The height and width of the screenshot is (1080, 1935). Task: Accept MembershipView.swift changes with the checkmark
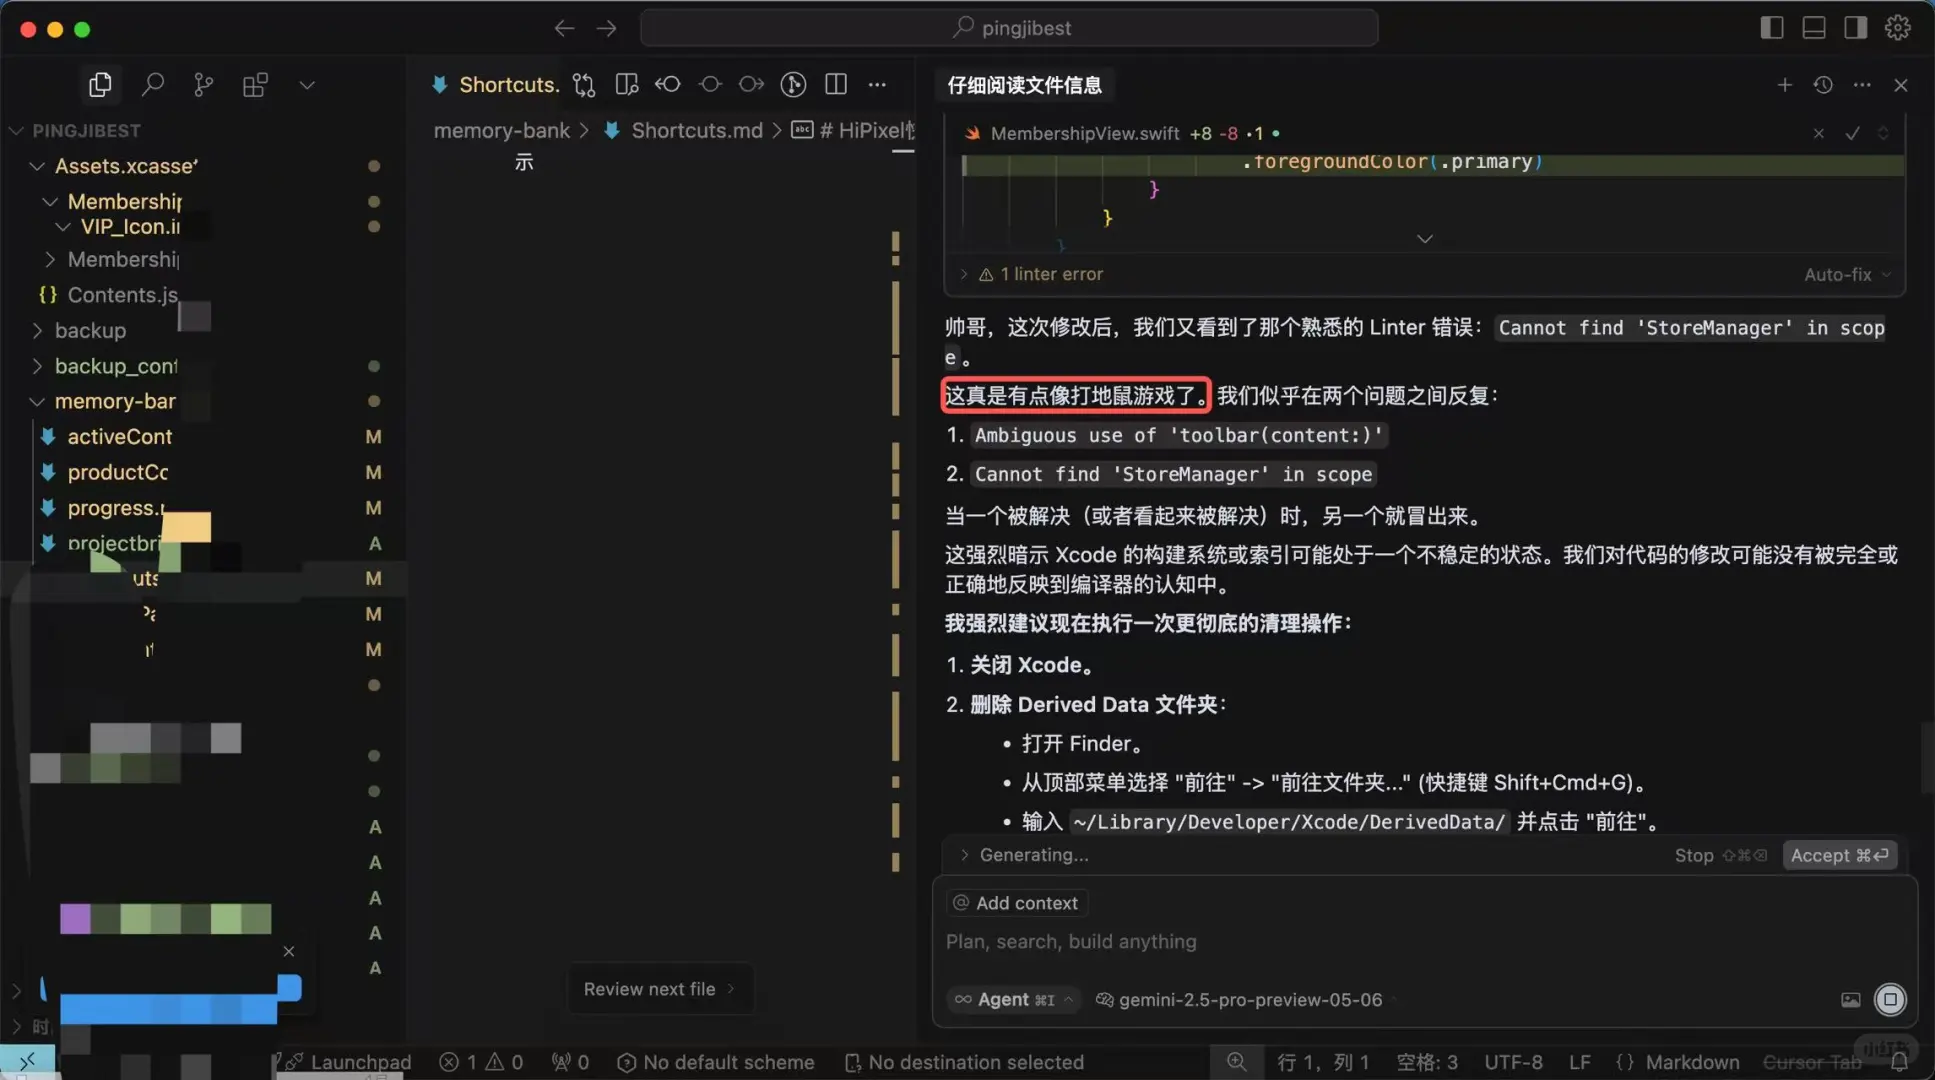(1852, 133)
